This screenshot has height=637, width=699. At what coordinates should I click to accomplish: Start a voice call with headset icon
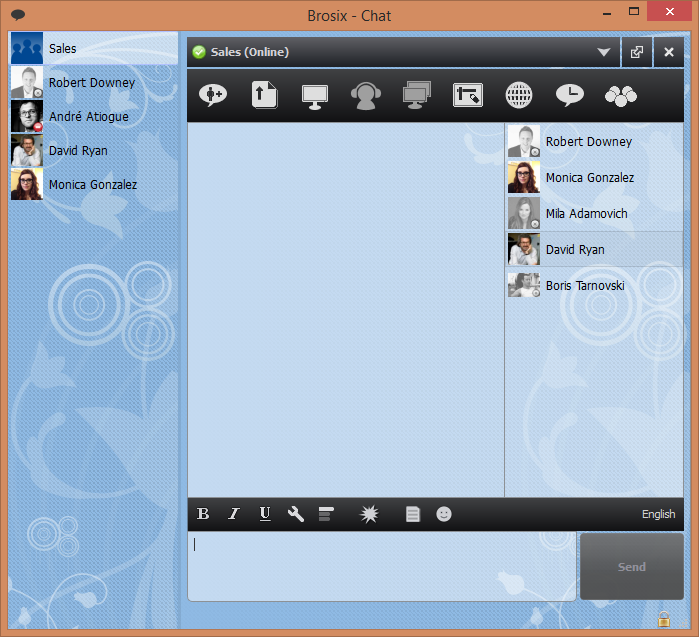pyautogui.click(x=366, y=96)
